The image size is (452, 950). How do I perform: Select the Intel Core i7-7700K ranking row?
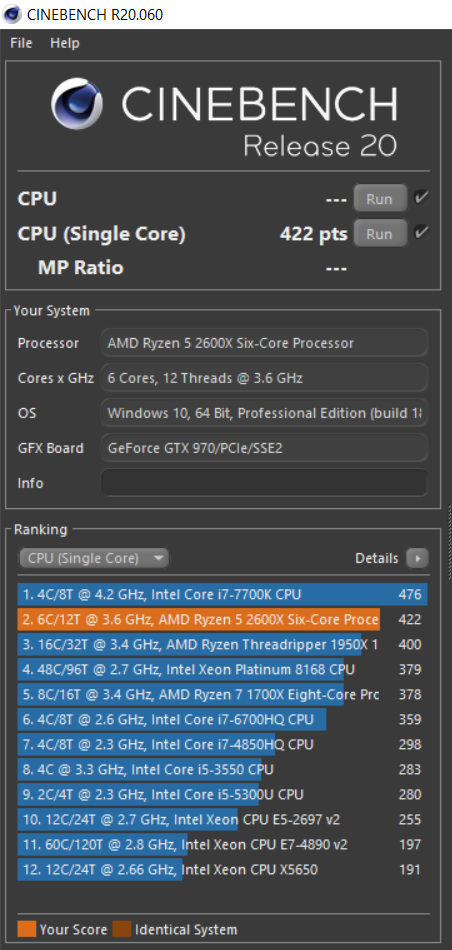pyautogui.click(x=222, y=594)
